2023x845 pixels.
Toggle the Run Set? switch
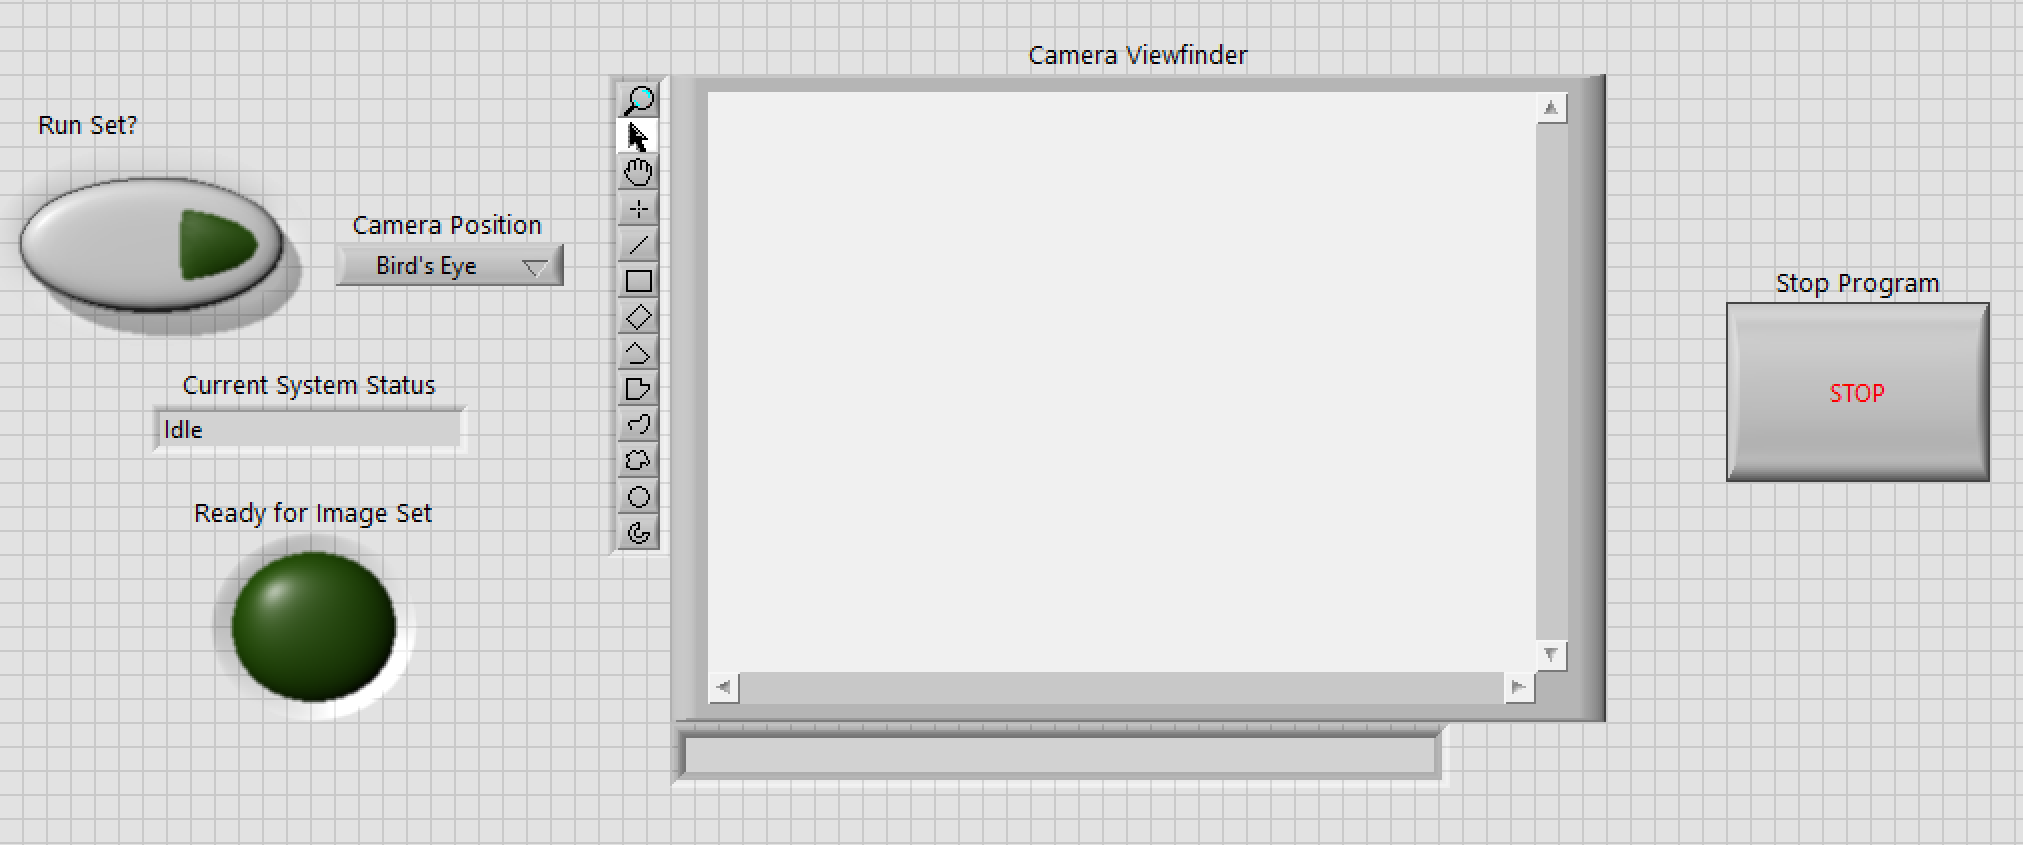click(x=151, y=245)
